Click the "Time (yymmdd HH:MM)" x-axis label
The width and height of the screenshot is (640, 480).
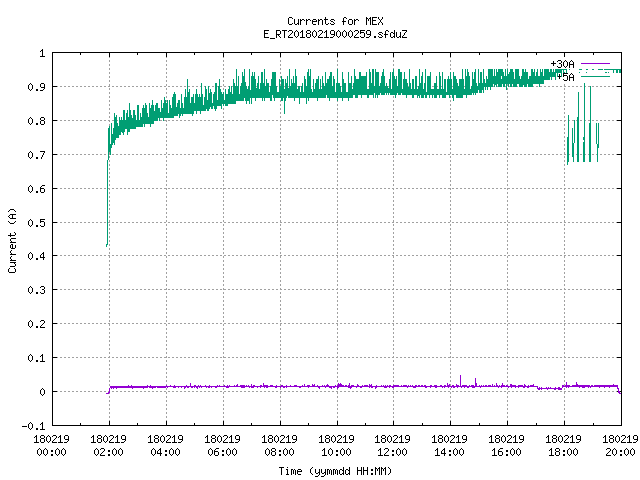[335, 471]
